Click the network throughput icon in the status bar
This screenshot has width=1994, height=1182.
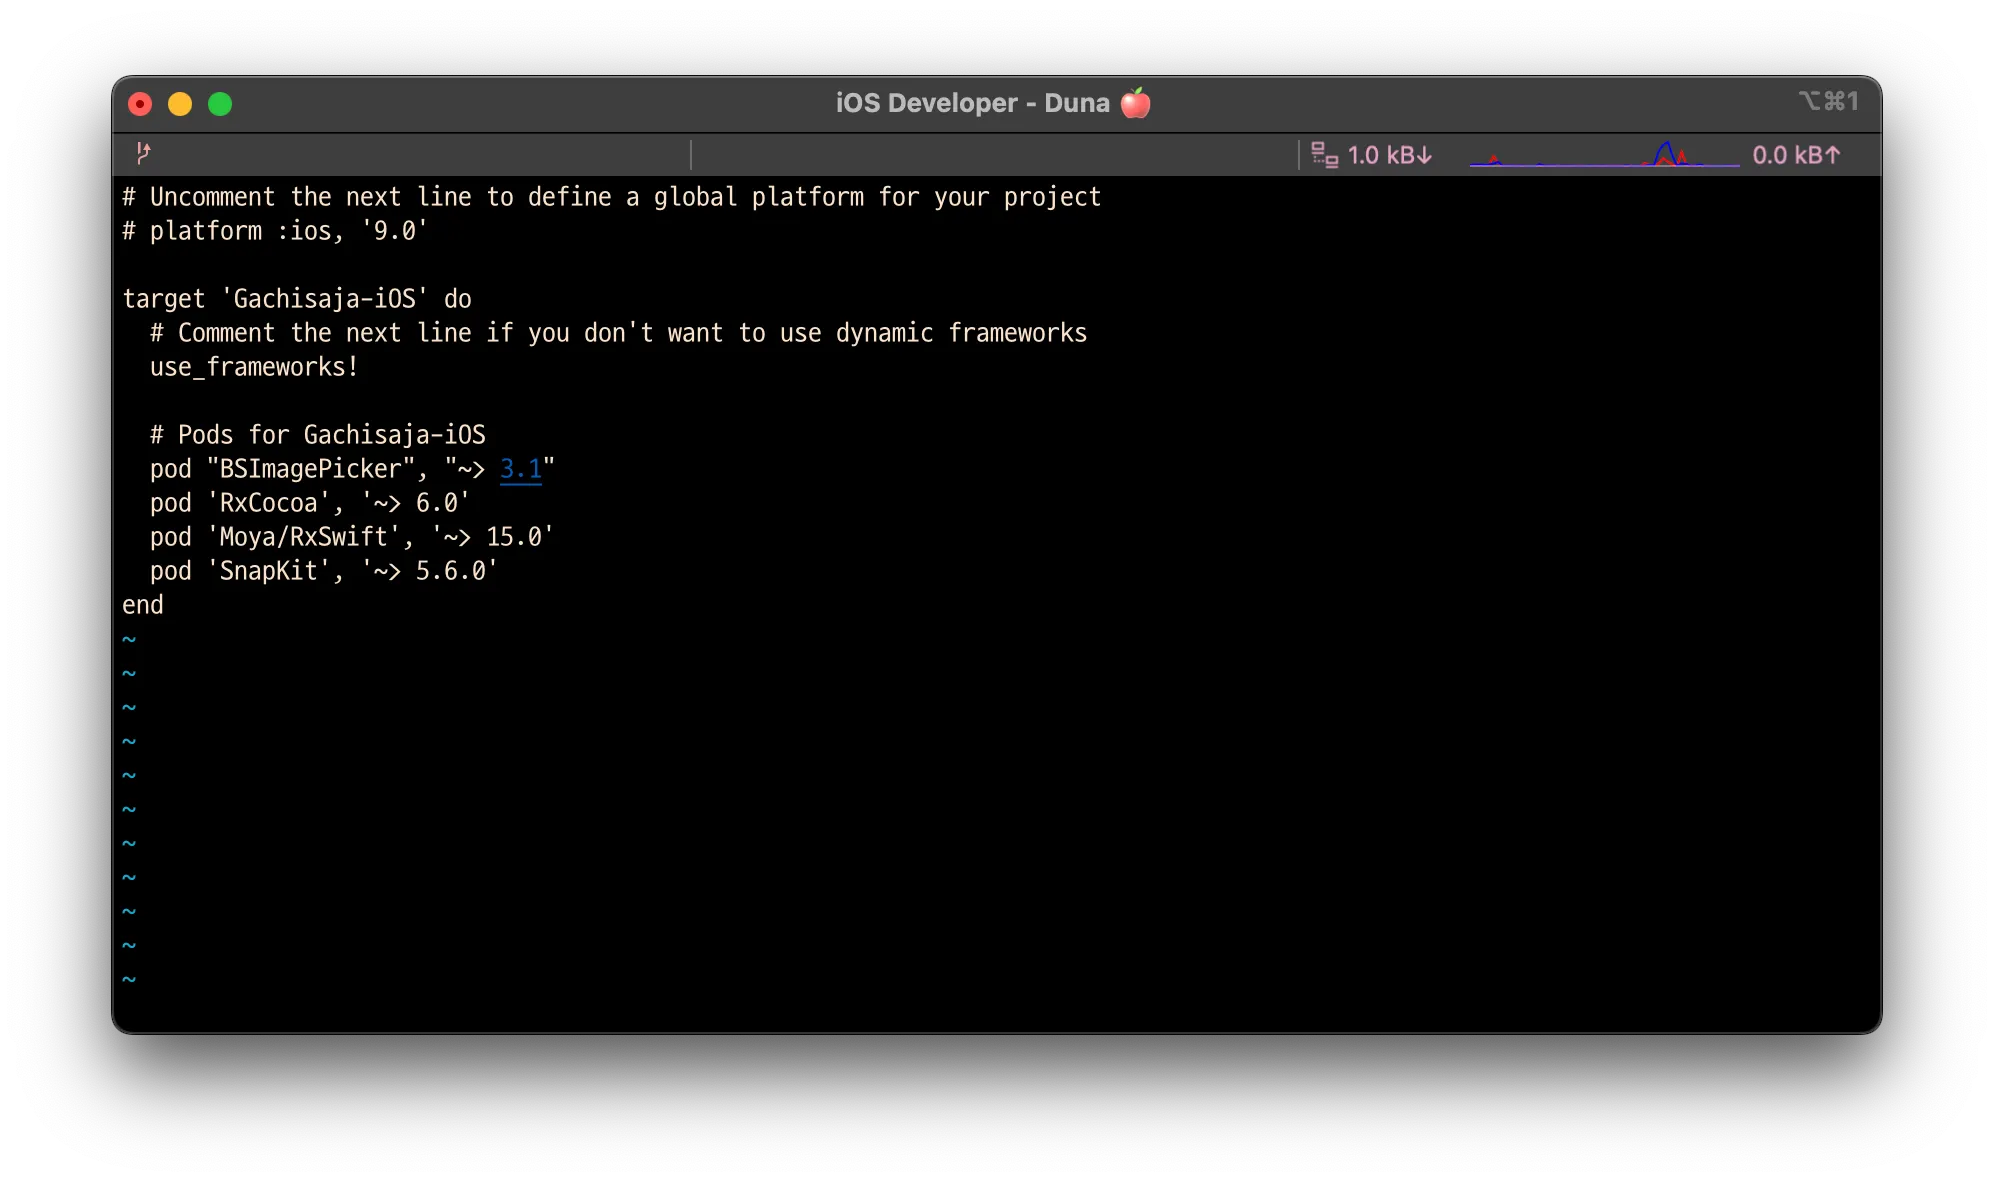click(x=1324, y=155)
